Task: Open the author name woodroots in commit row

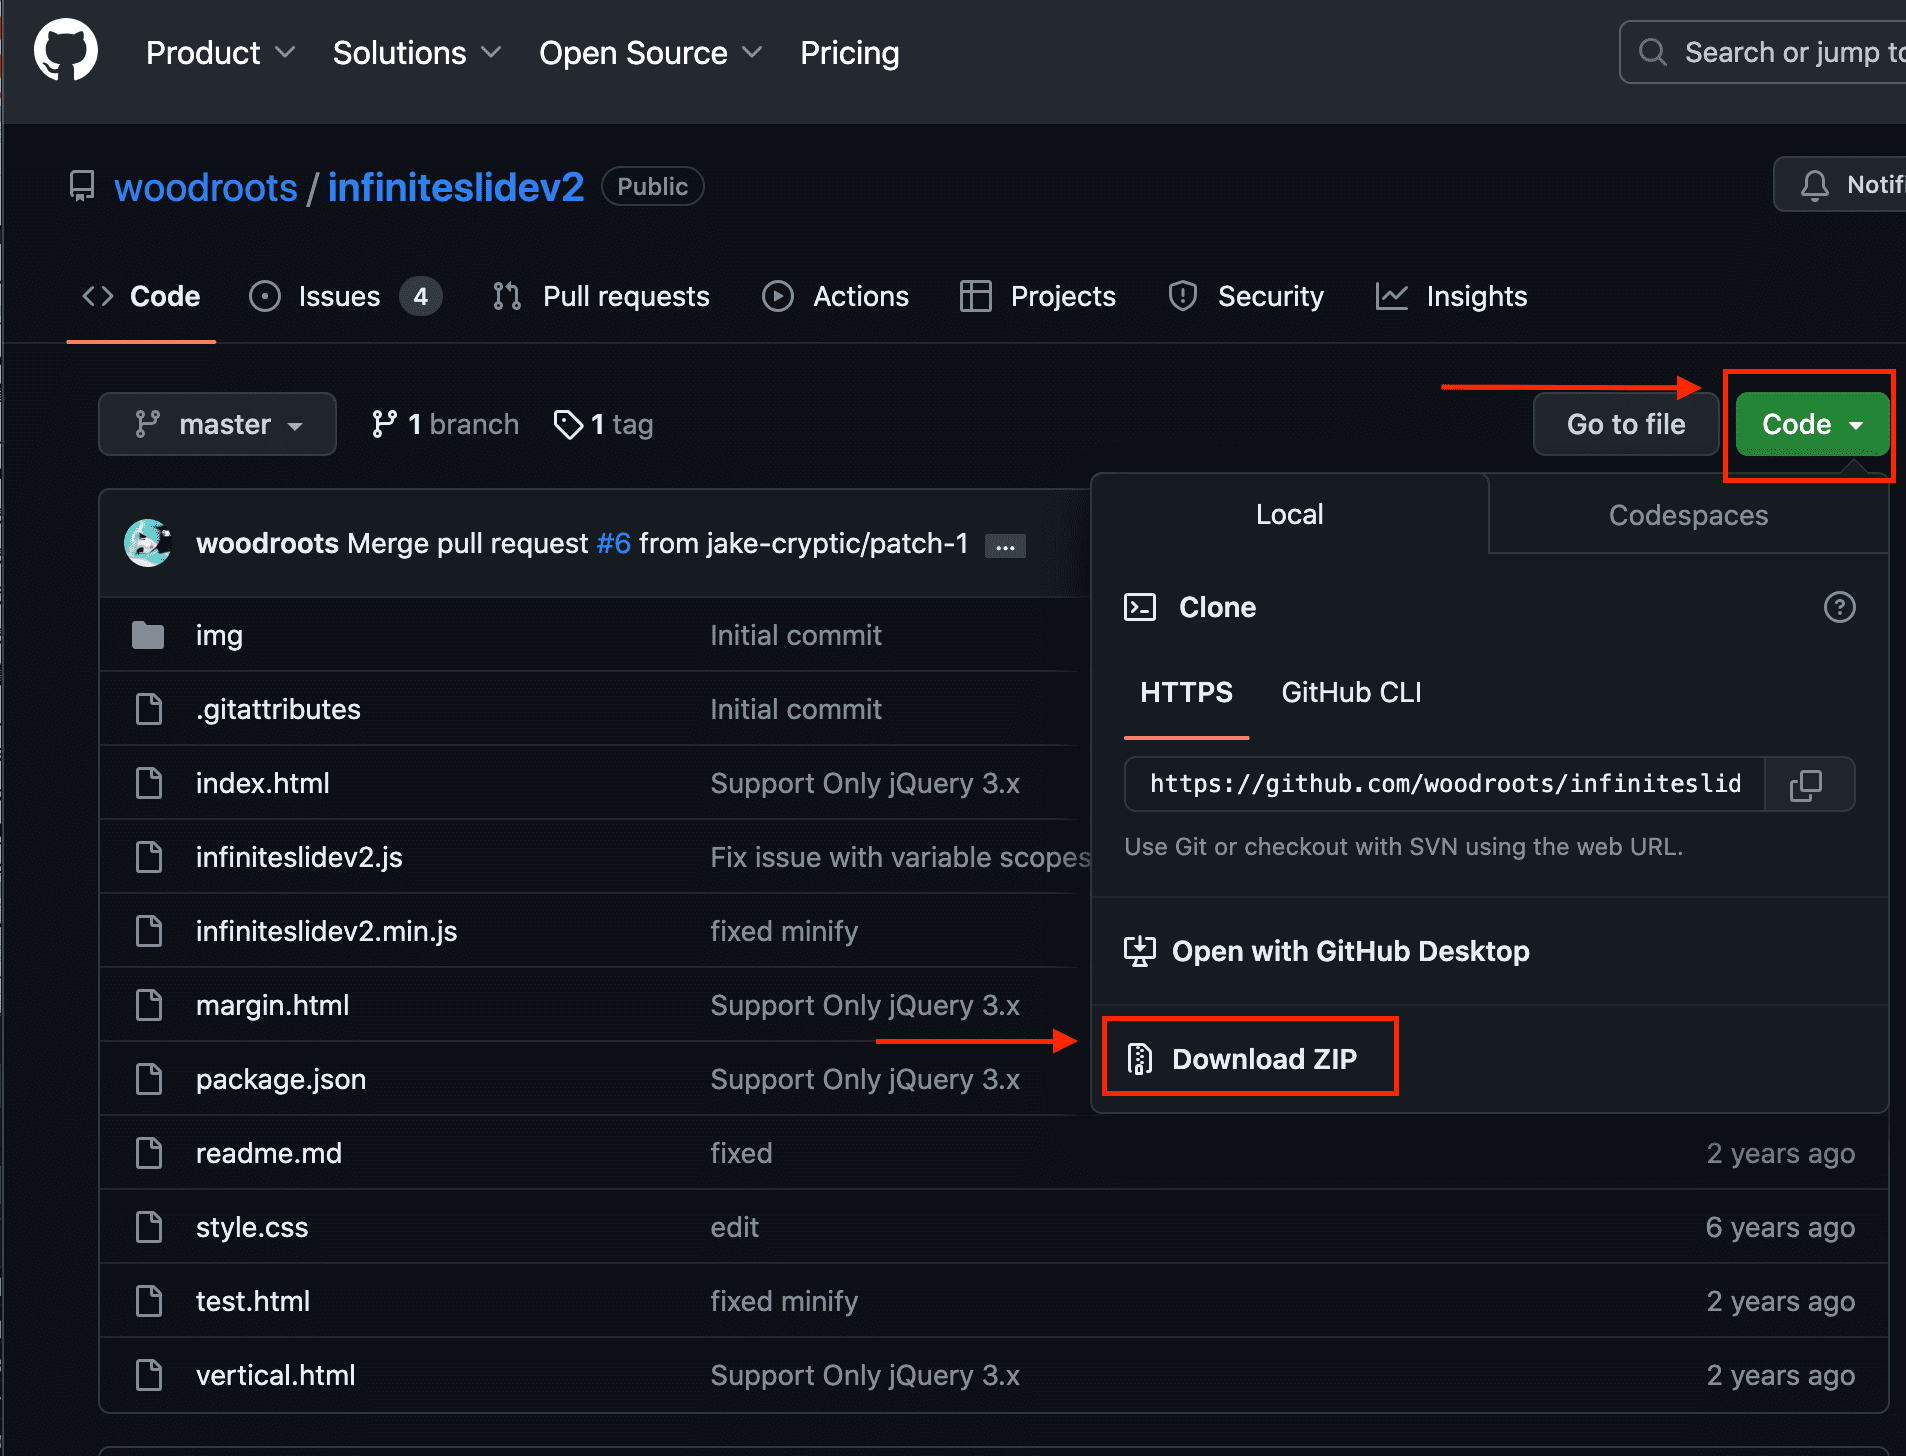Action: [x=267, y=543]
